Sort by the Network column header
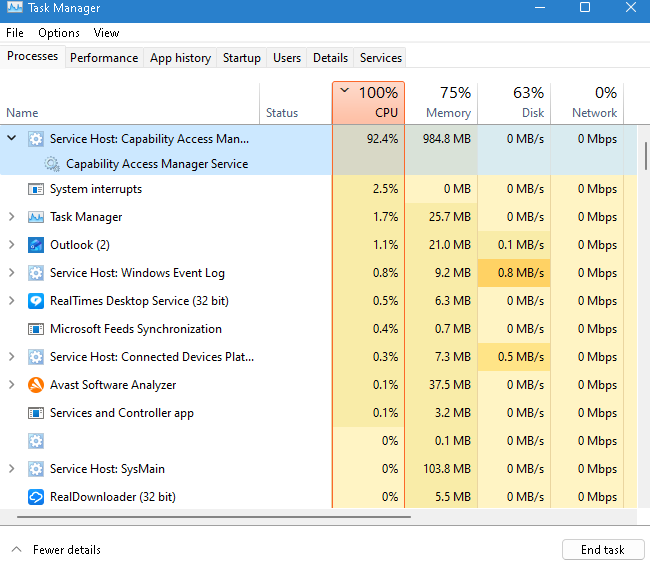 tap(587, 102)
